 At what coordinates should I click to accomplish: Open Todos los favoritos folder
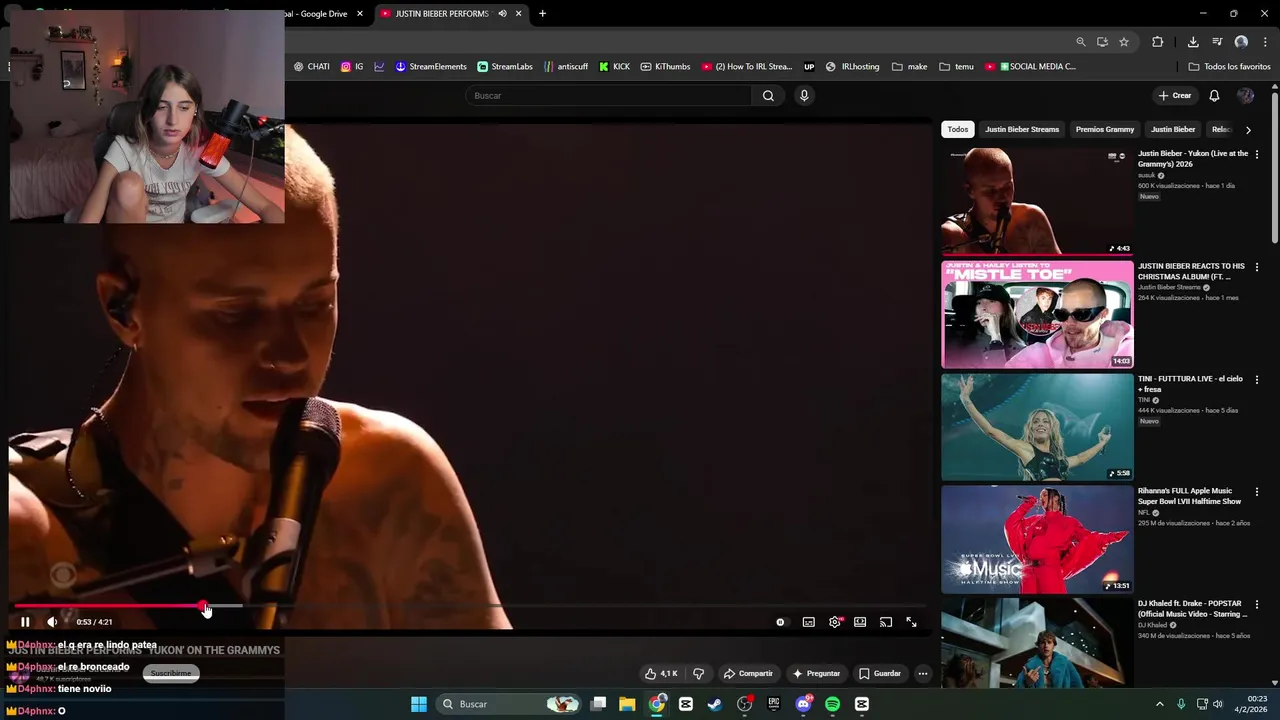[x=1230, y=67]
